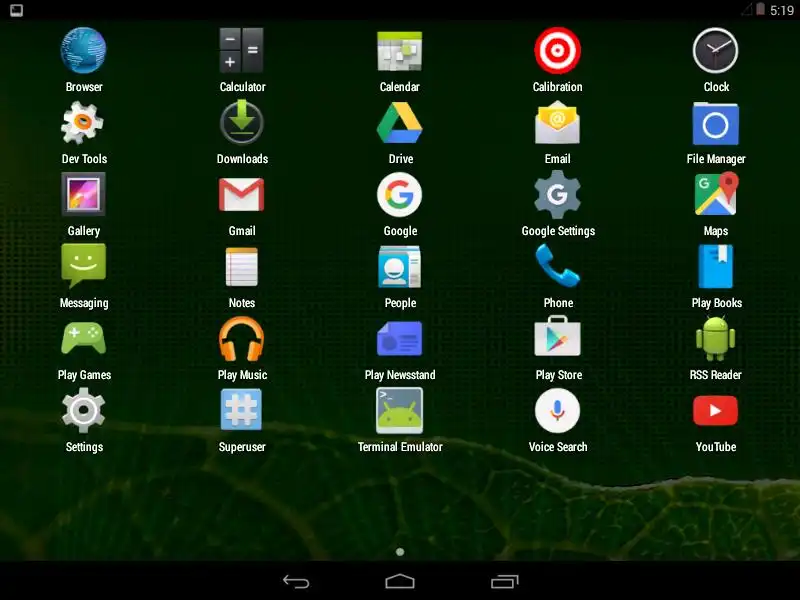The image size is (800, 600).
Task: Start the Calibration app
Action: (557, 51)
